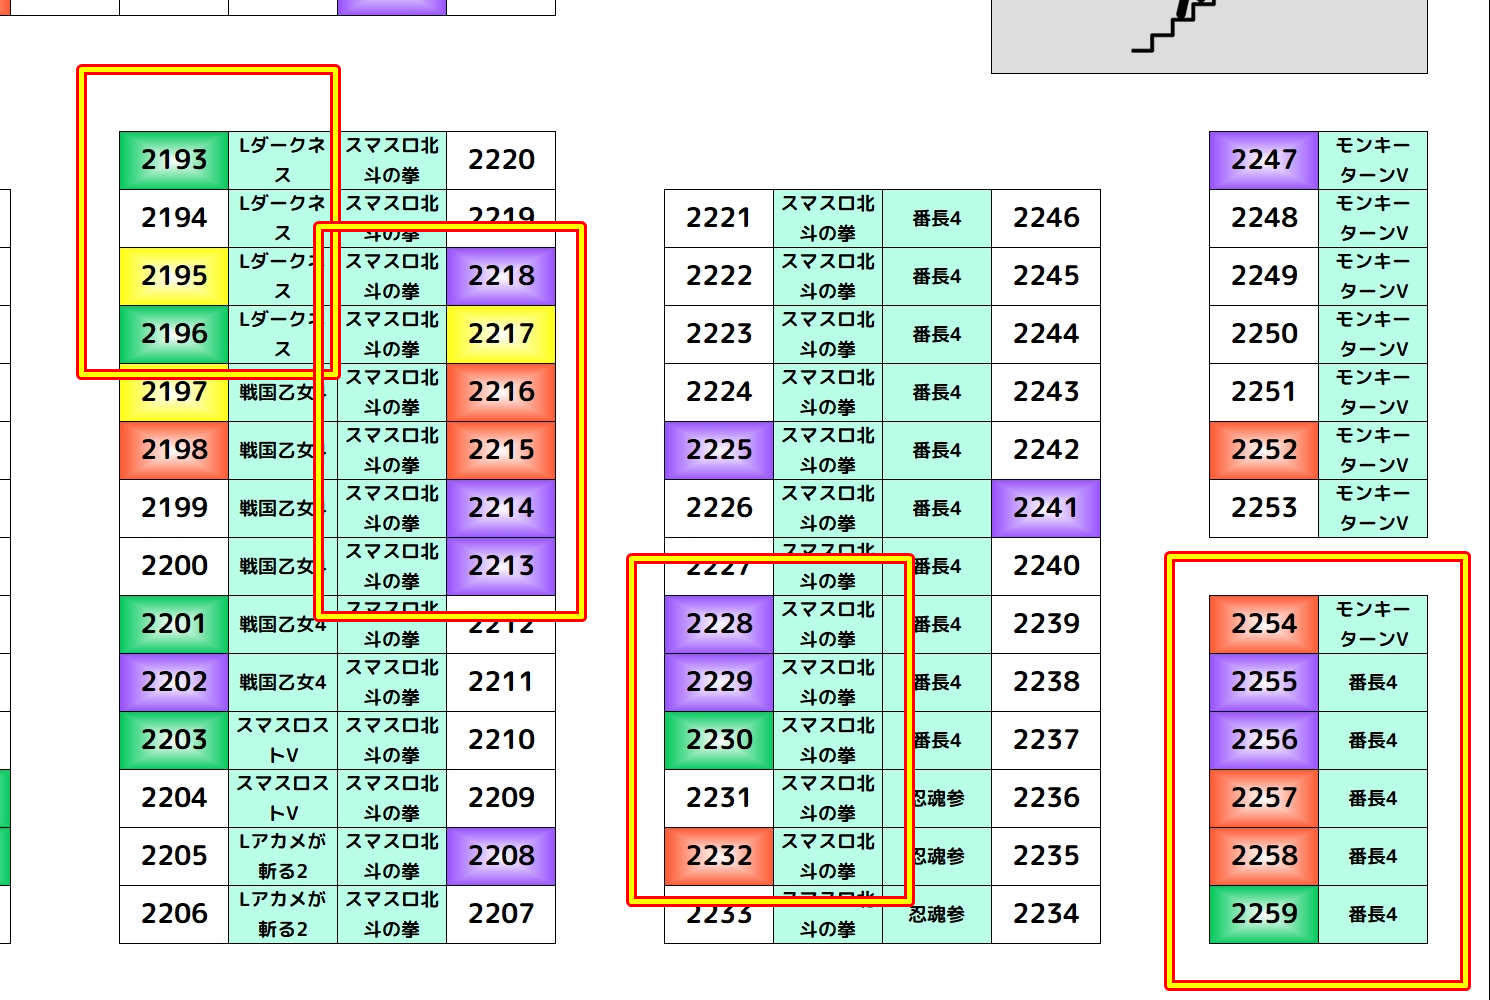Viewport: 1490px width, 1000px height.
Task: Click green machine cell 2230
Action: (x=719, y=740)
